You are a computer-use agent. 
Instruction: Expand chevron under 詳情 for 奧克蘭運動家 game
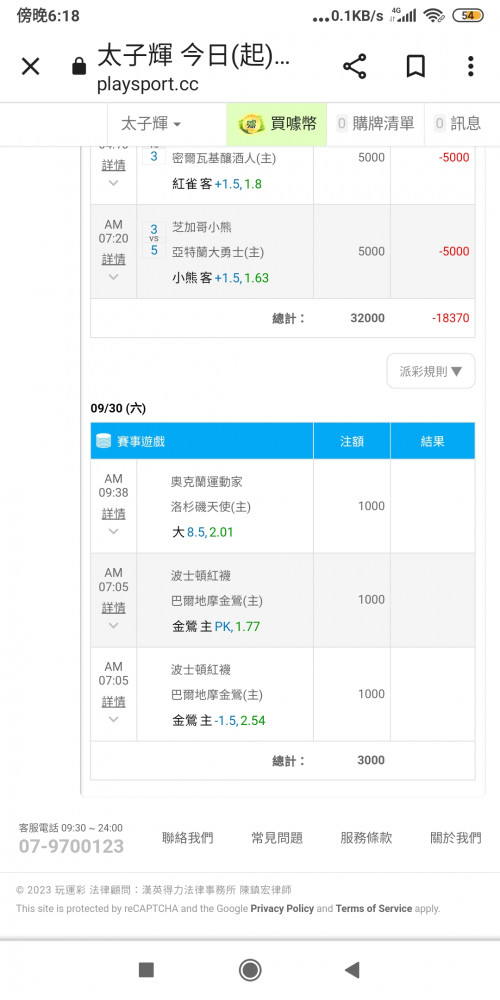click(x=114, y=531)
